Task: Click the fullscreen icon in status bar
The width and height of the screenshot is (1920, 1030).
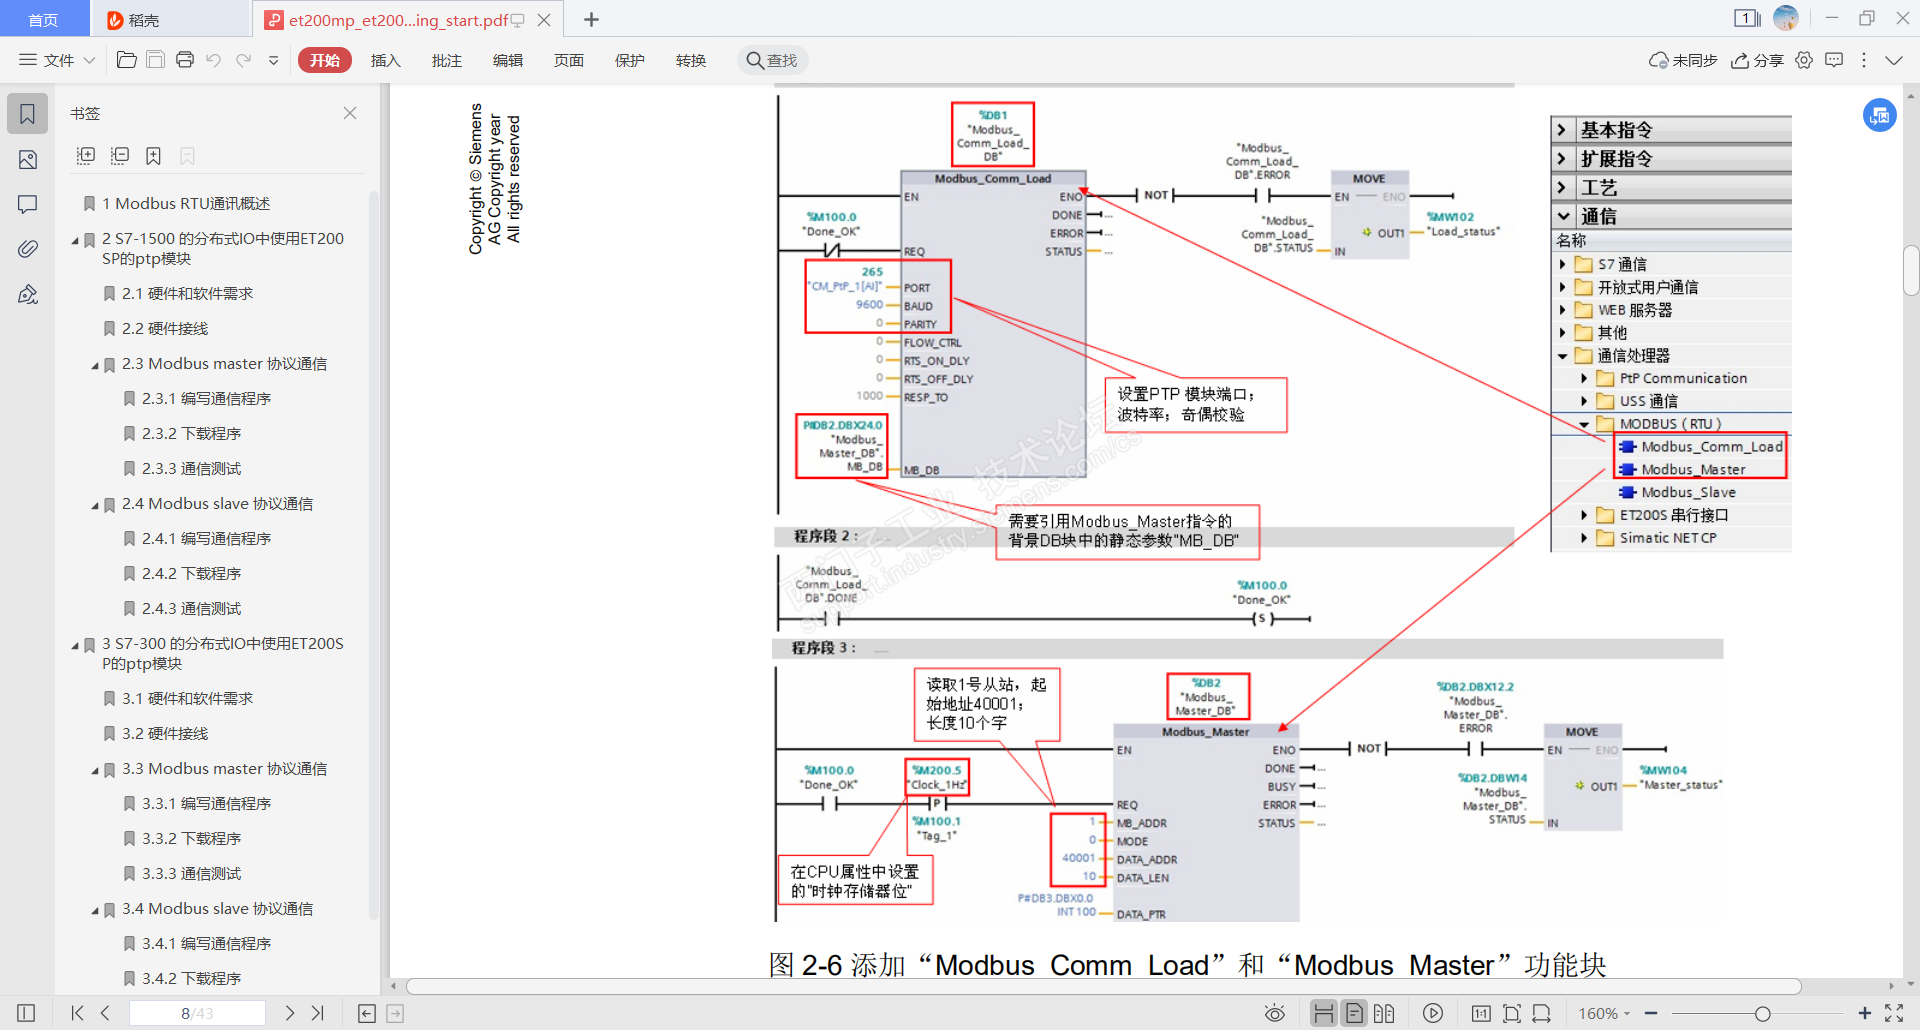Action: pos(1894,1013)
